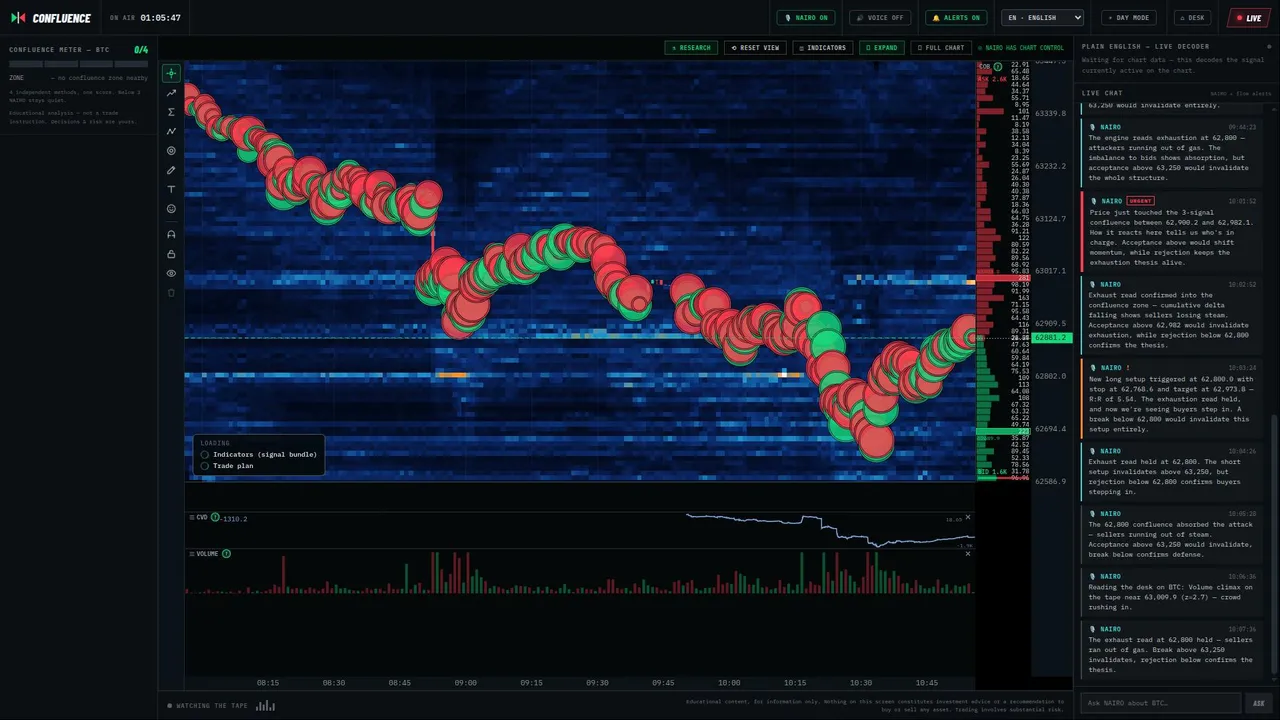The height and width of the screenshot is (720, 1280).
Task: Click the green 62881.2 current price label
Action: pyautogui.click(x=1053, y=338)
